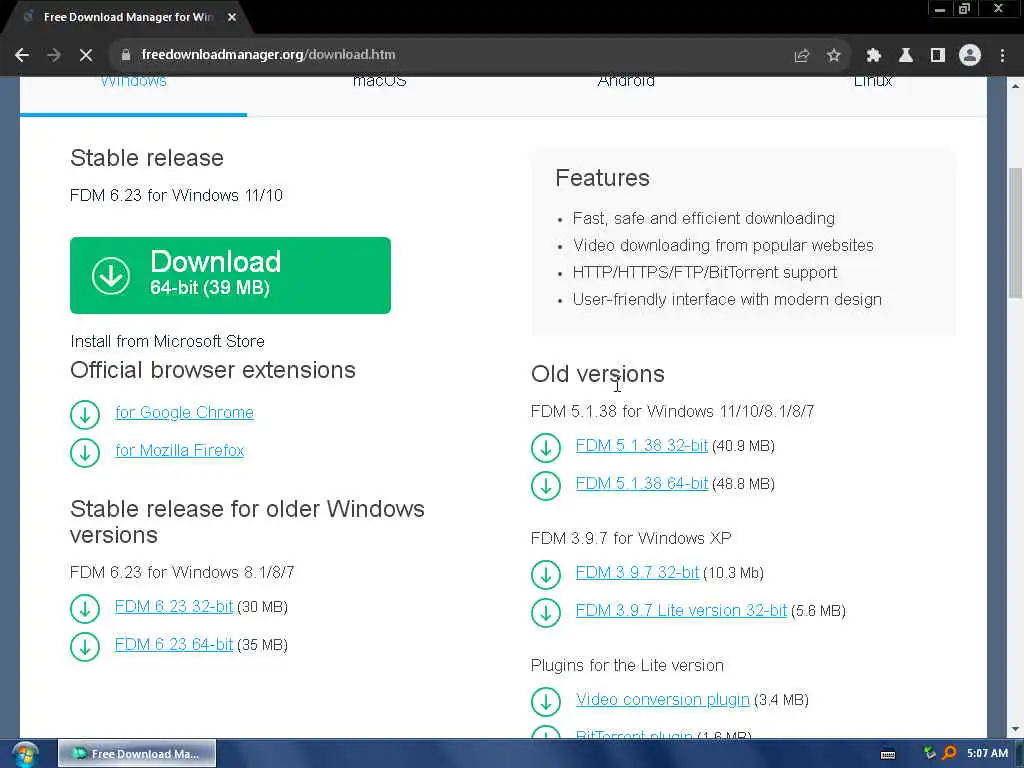Click download icon beside FDM 3.9.7 32-bit
1024x768 pixels.
[546, 575]
